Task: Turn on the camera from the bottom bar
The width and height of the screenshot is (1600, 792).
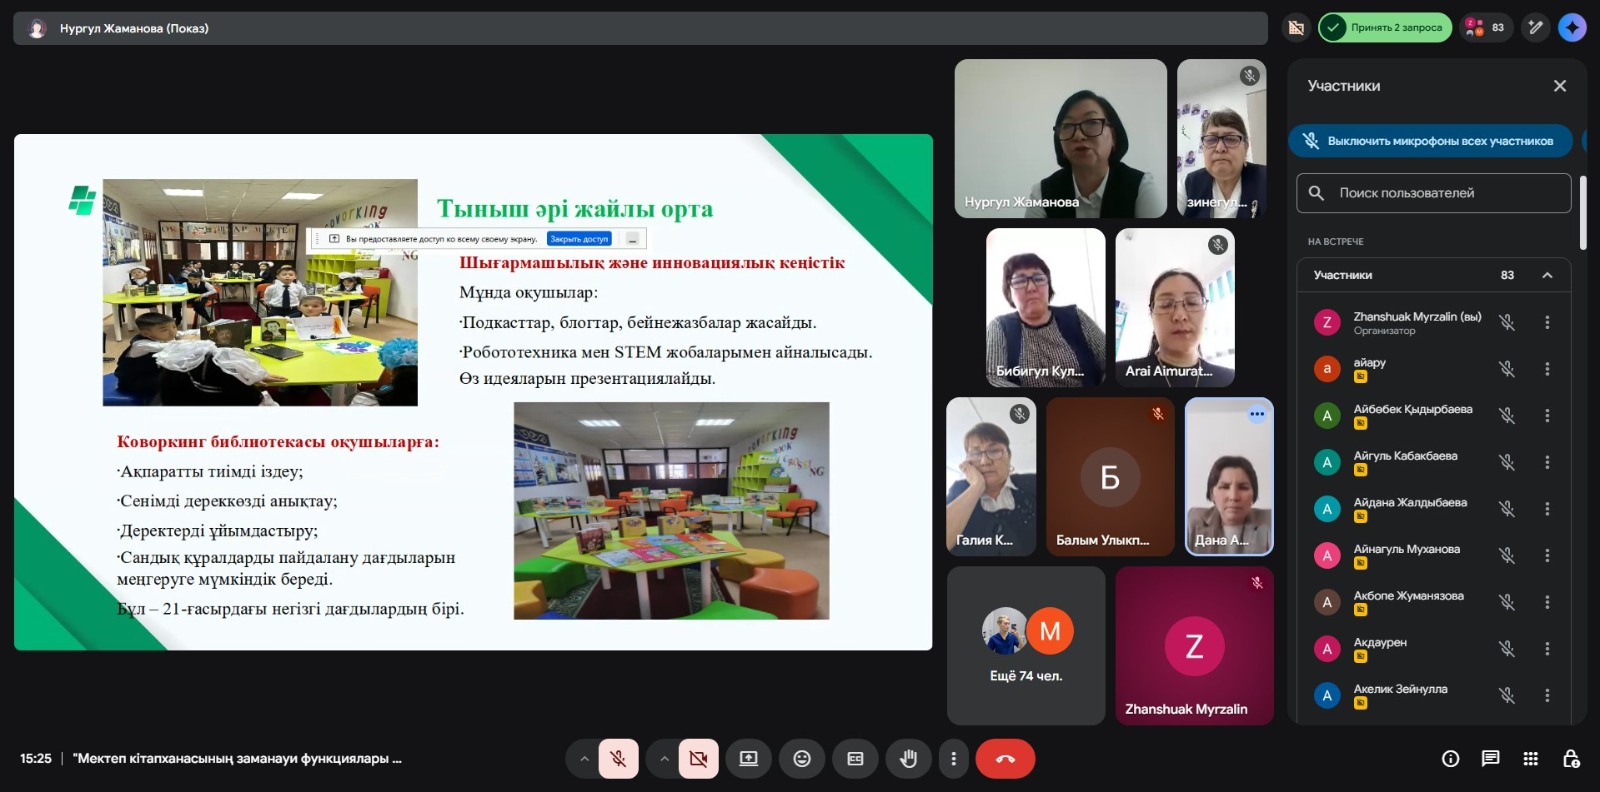Action: [698, 759]
